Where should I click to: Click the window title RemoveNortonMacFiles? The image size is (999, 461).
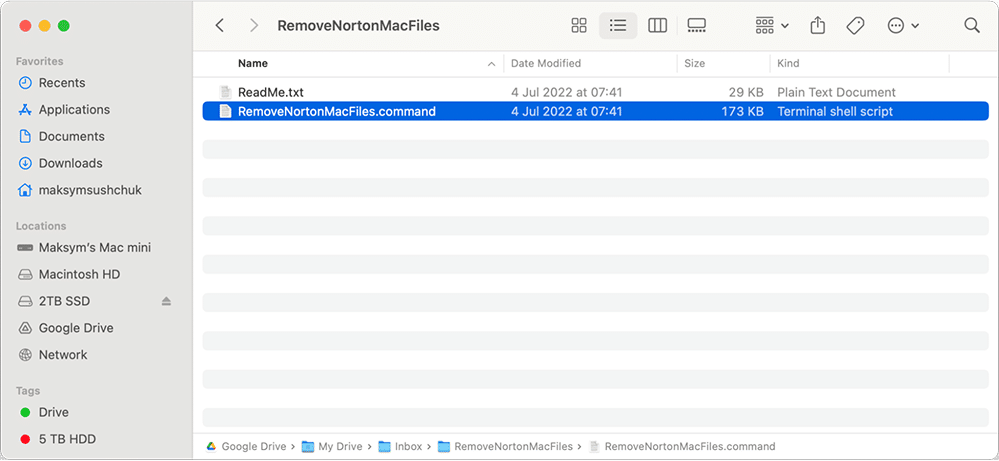click(359, 25)
